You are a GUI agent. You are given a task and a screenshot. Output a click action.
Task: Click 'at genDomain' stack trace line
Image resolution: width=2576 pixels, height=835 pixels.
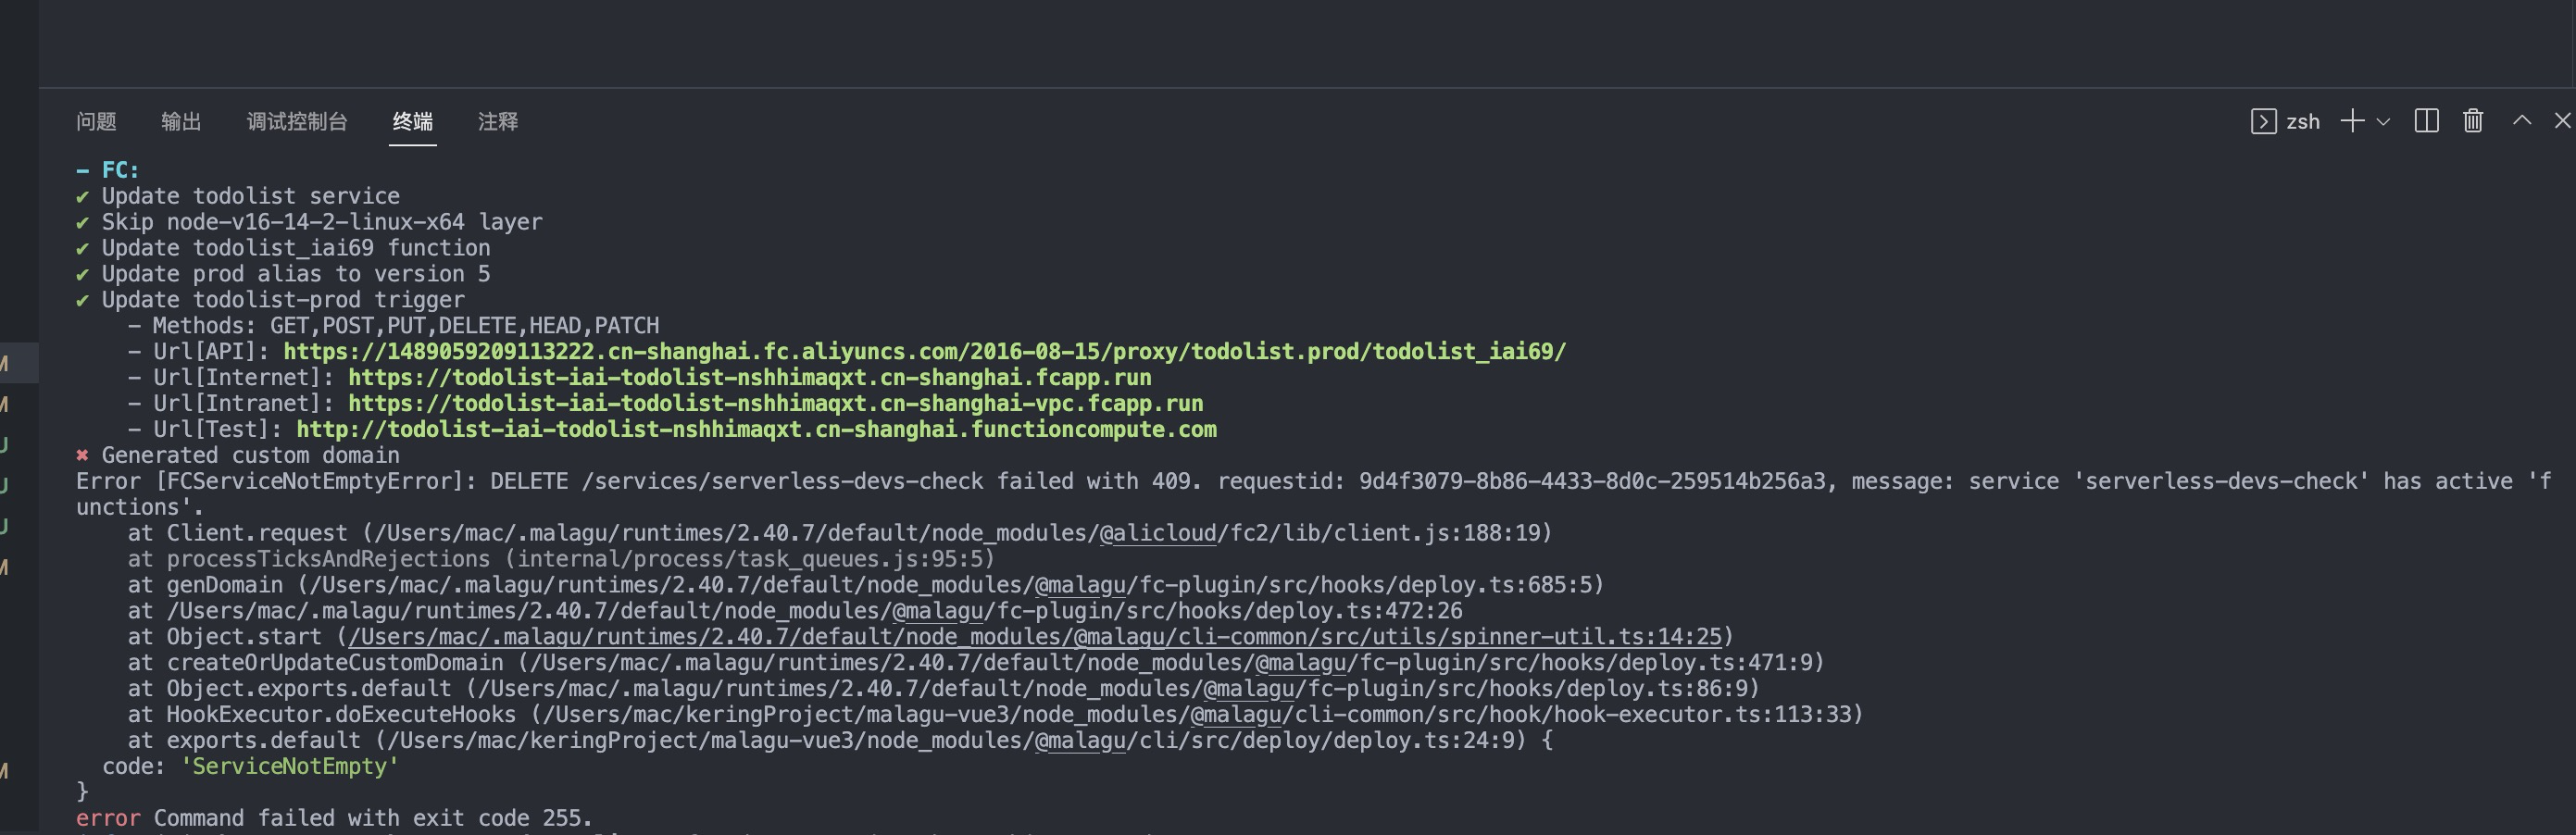(865, 585)
